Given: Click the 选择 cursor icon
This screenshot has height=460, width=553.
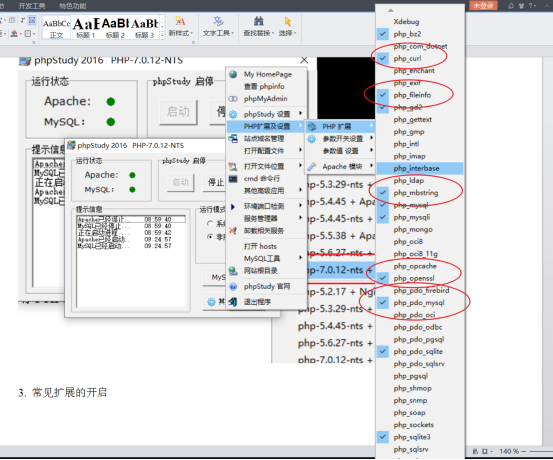Looking at the screenshot, I should point(287,22).
